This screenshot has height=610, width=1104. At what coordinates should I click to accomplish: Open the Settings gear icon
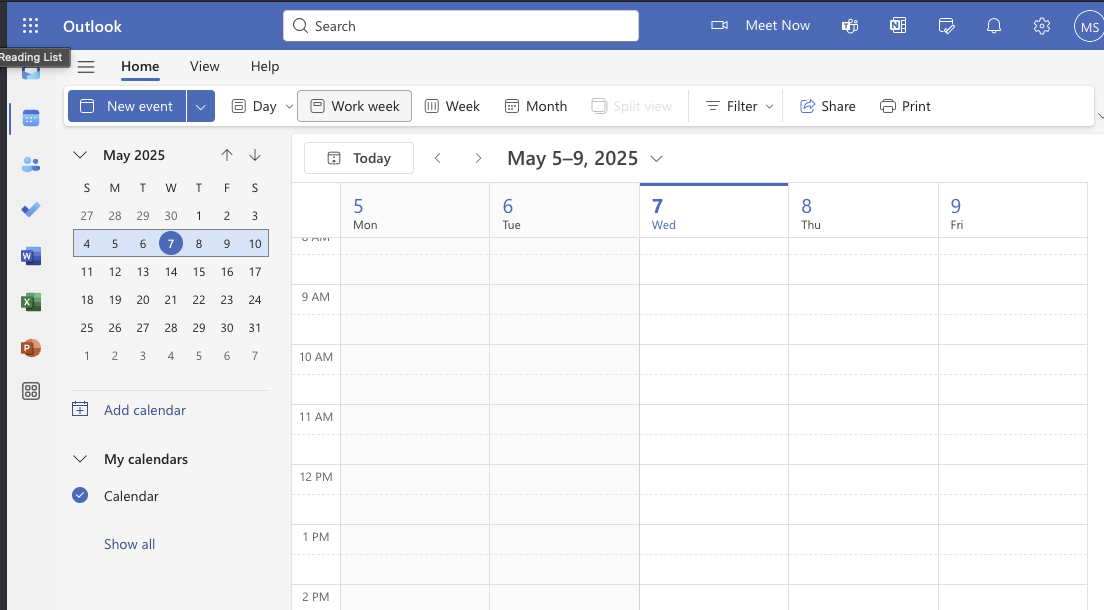tap(1041, 26)
